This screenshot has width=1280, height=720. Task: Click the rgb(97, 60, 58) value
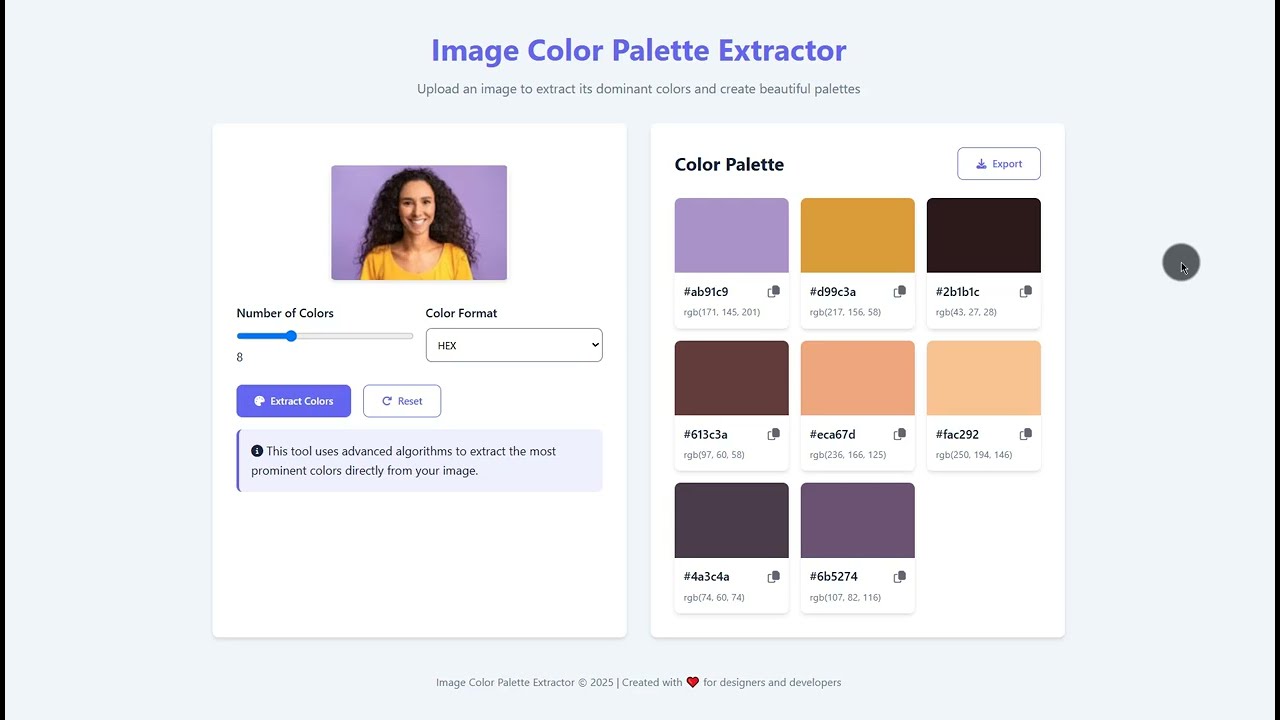point(714,455)
